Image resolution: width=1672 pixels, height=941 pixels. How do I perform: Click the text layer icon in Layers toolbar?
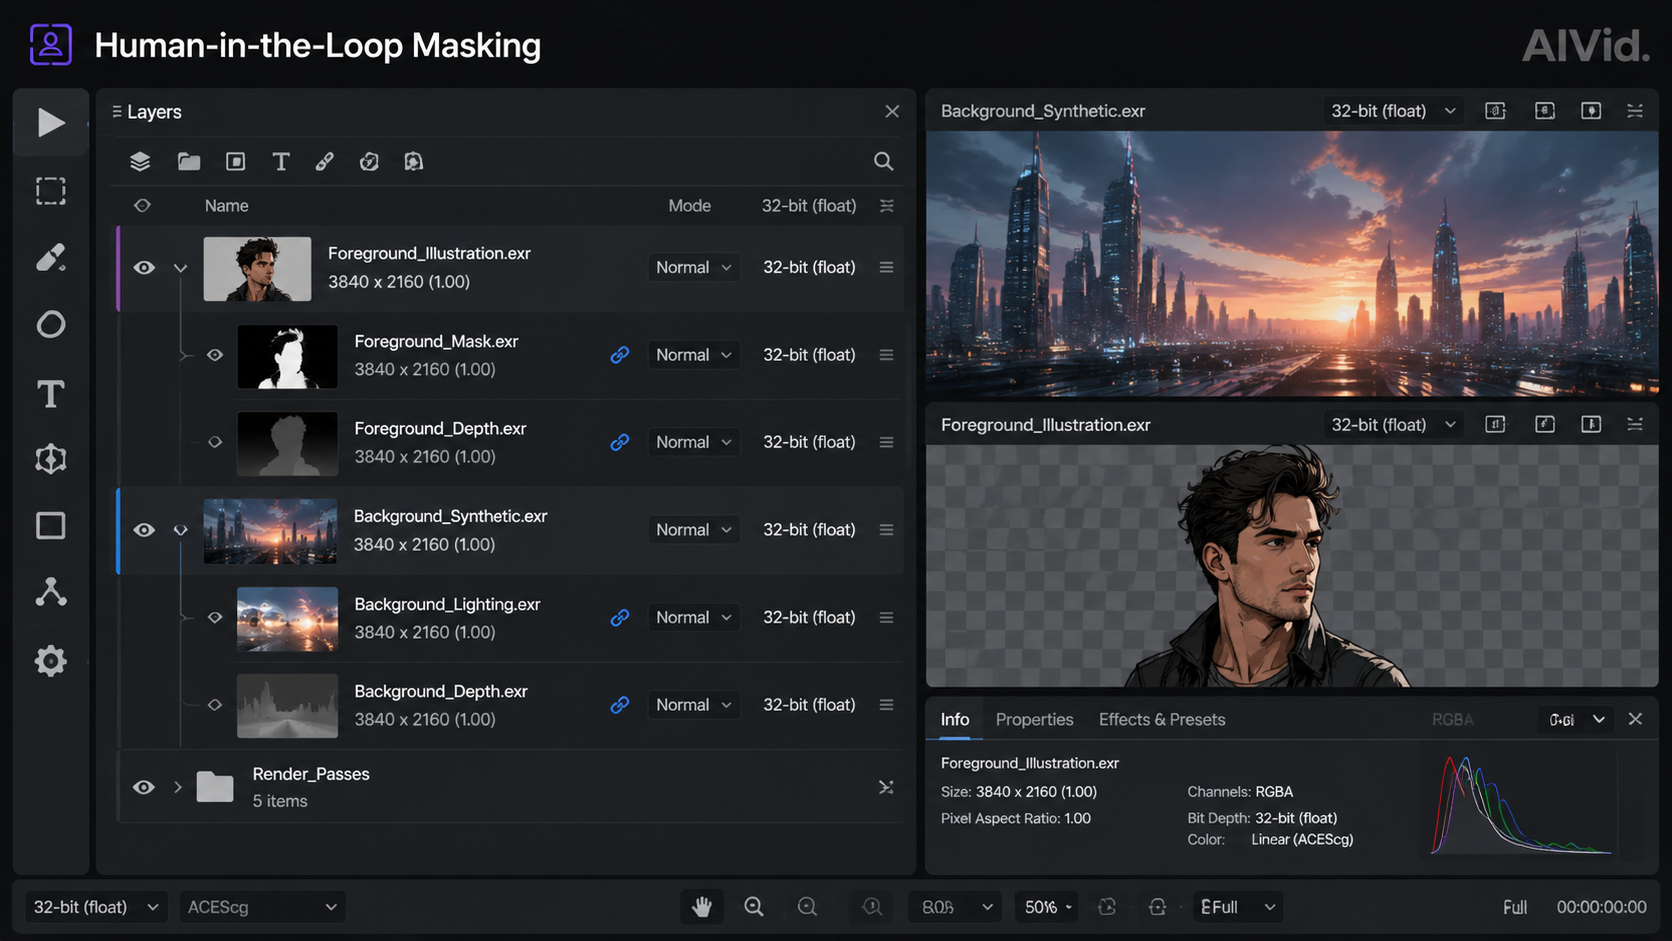[281, 161]
